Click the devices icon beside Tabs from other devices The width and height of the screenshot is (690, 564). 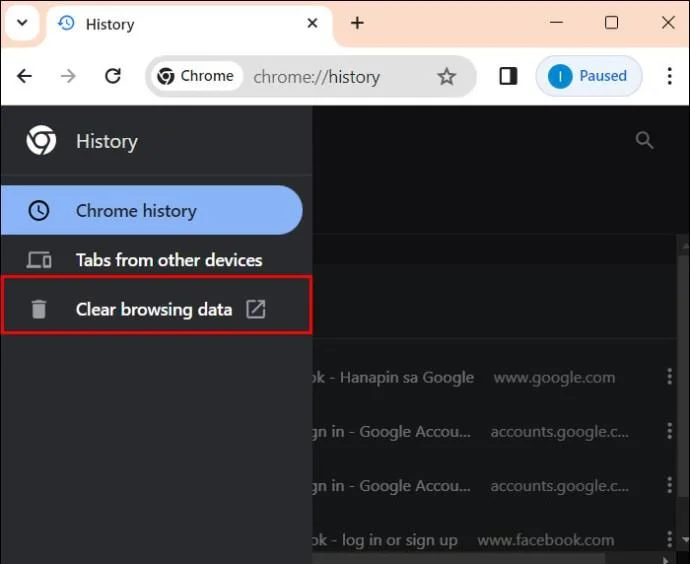point(39,260)
